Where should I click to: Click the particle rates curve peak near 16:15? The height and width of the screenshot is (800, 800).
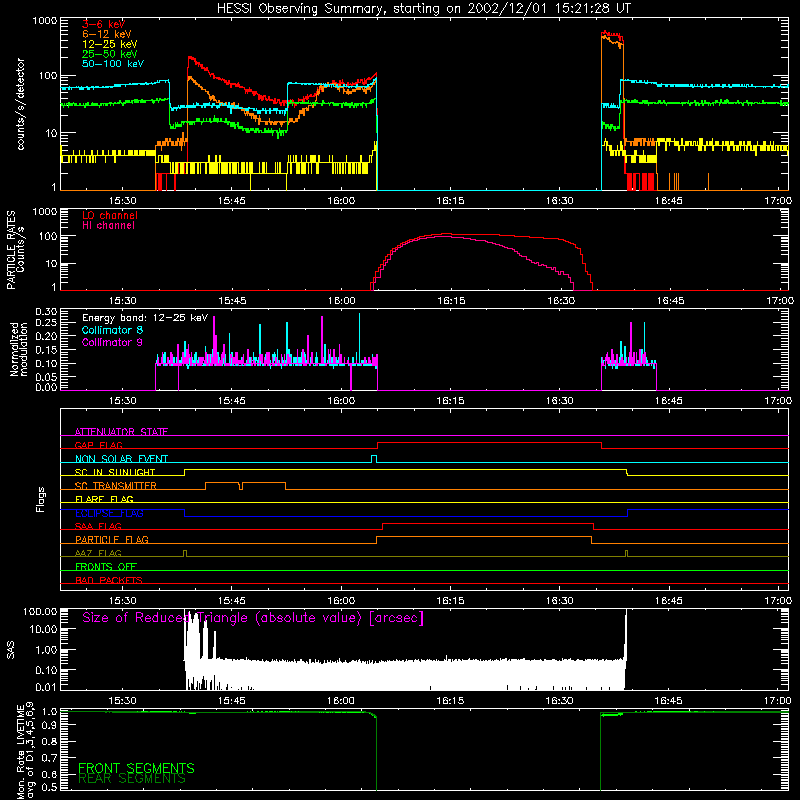coord(446,234)
